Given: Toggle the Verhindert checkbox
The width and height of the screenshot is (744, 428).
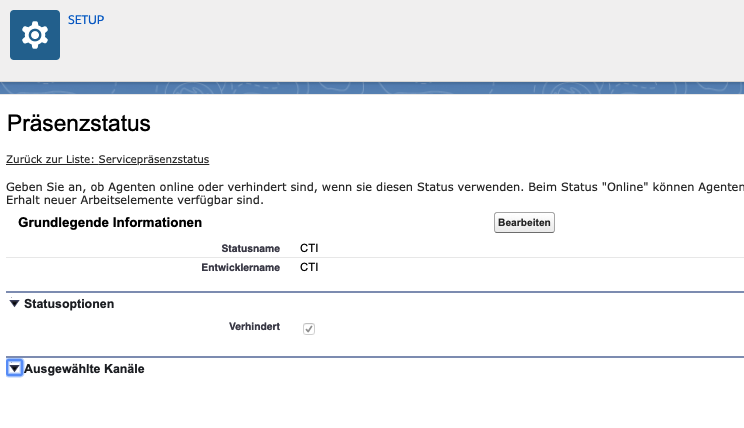Looking at the screenshot, I should click(x=309, y=328).
